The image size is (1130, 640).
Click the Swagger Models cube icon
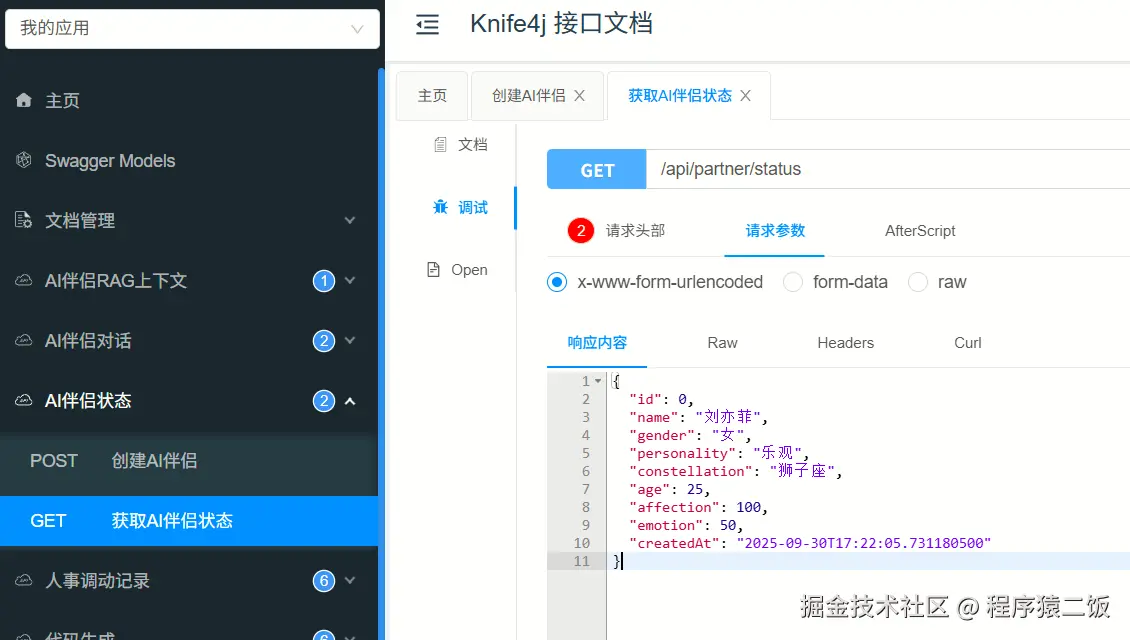point(24,160)
